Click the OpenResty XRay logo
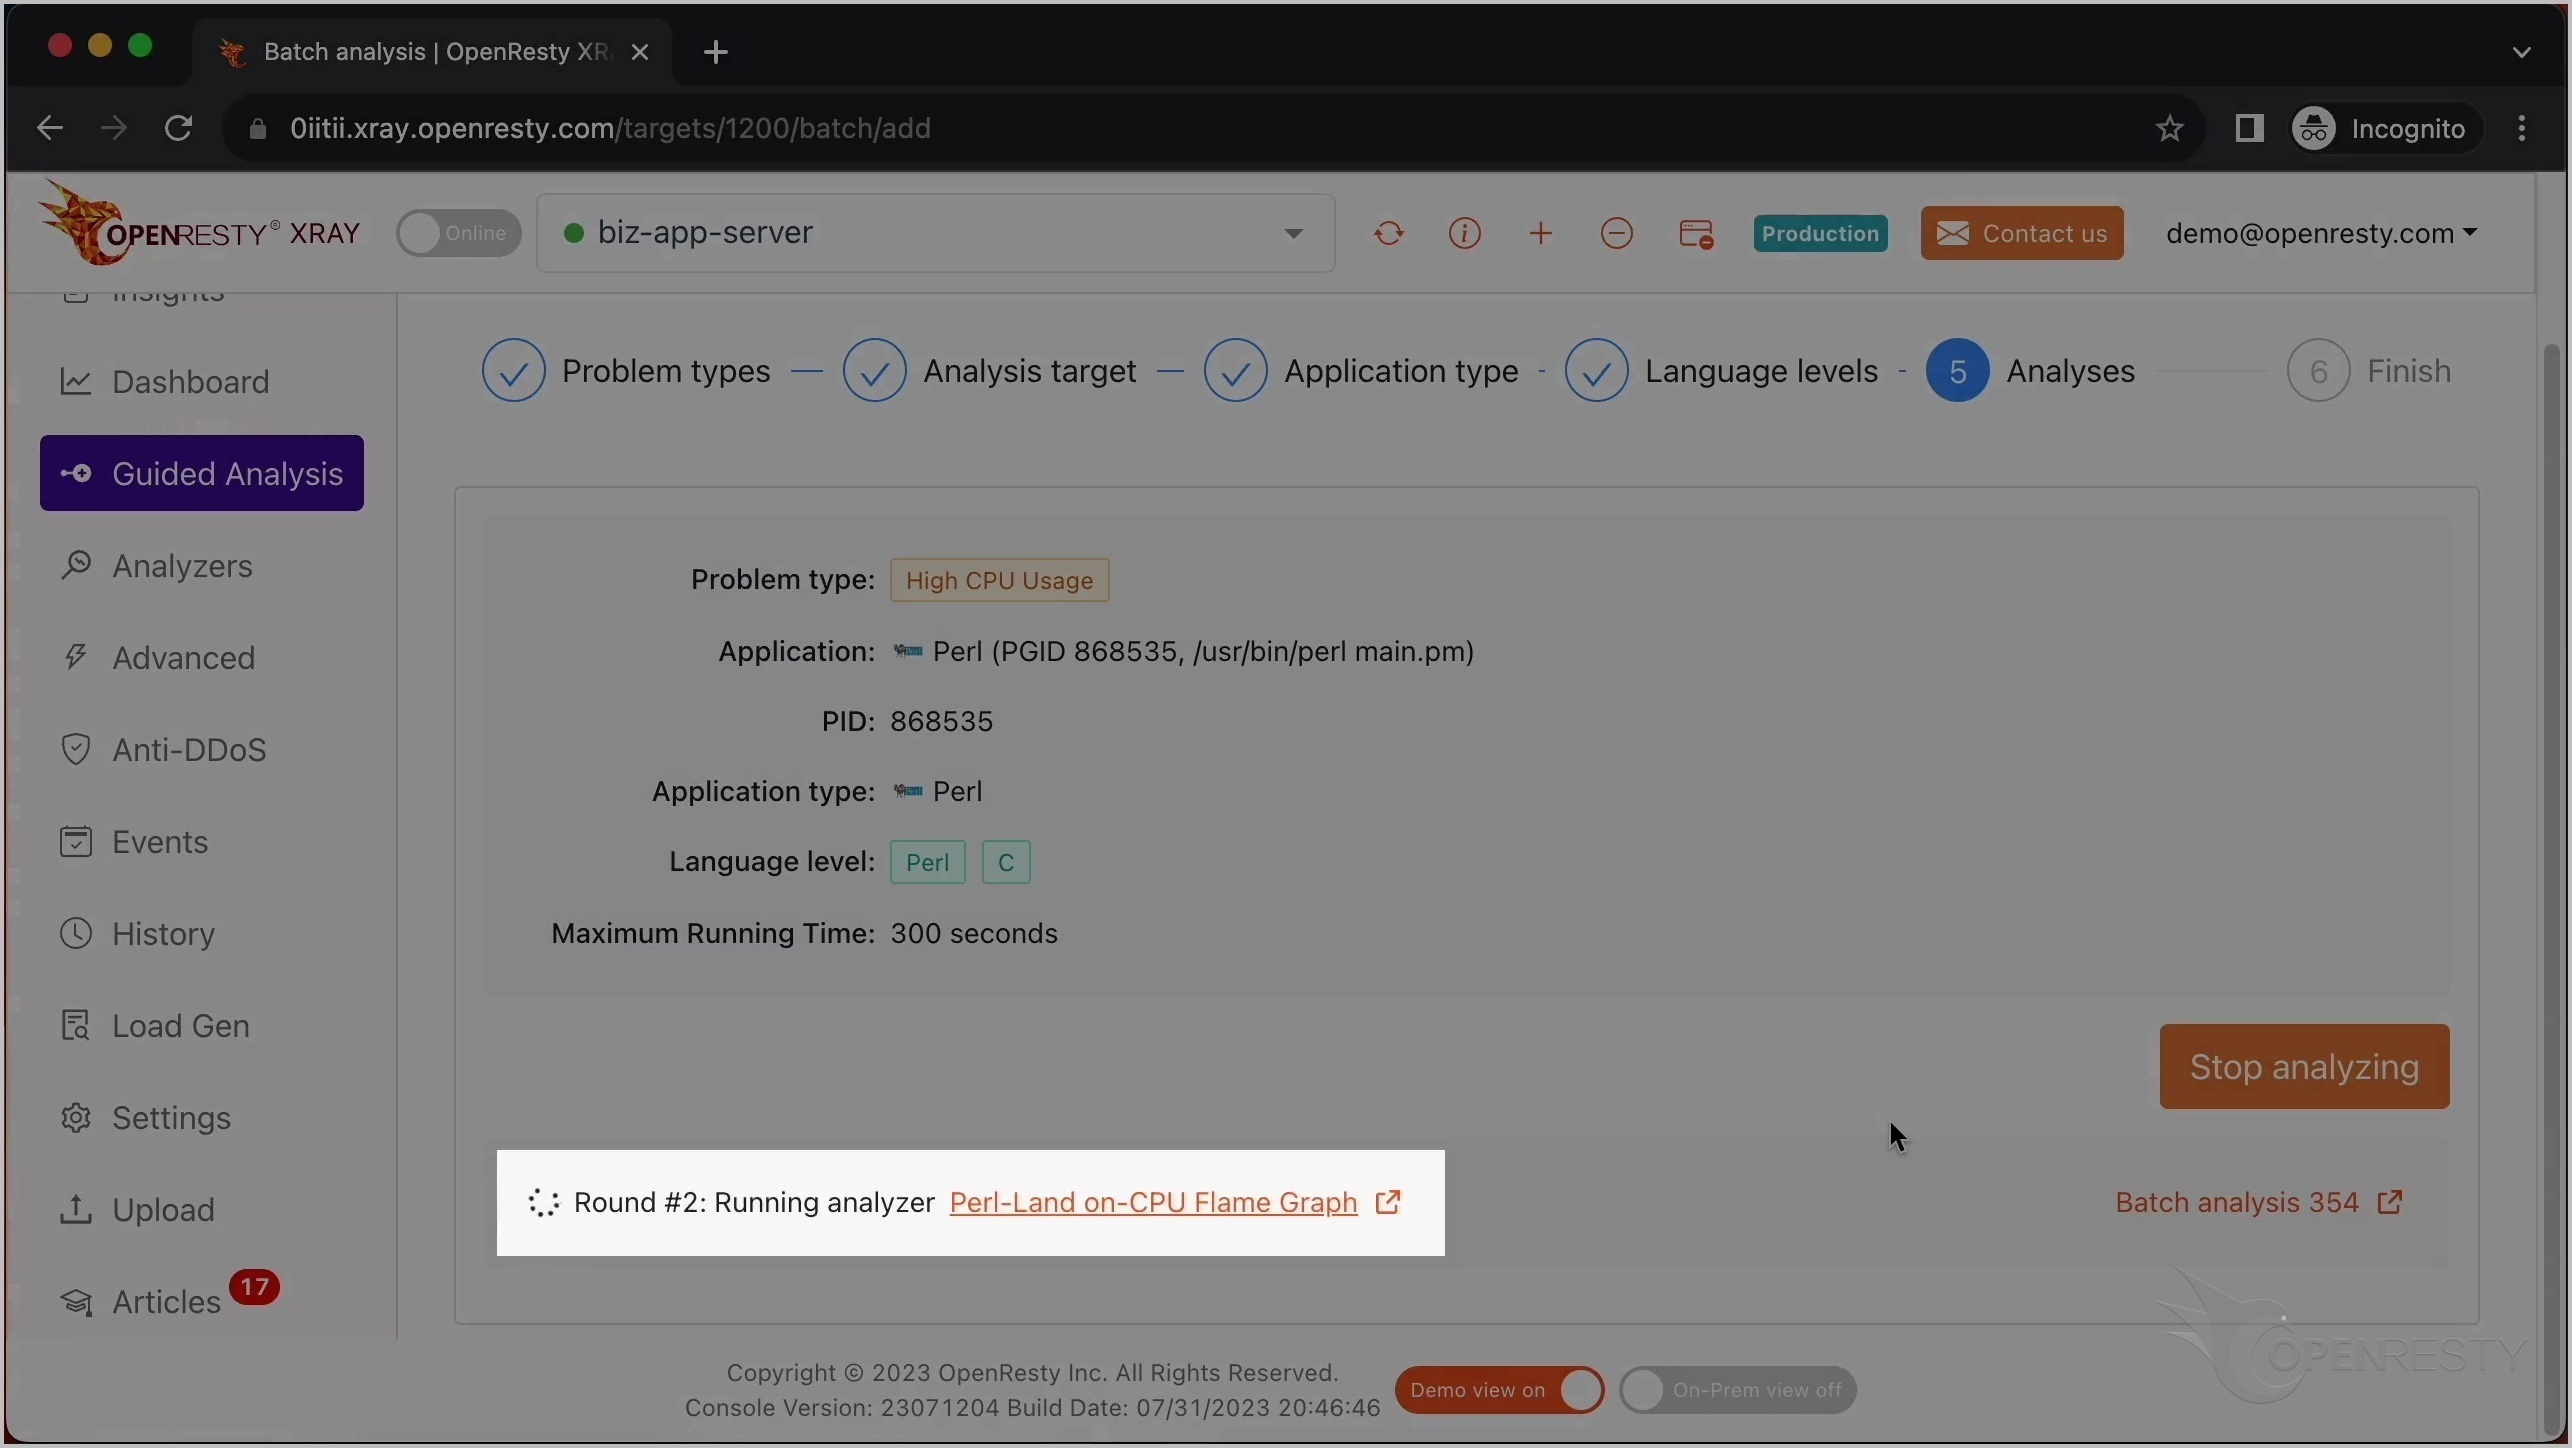Viewport: 2572px width, 1448px height. (199, 226)
